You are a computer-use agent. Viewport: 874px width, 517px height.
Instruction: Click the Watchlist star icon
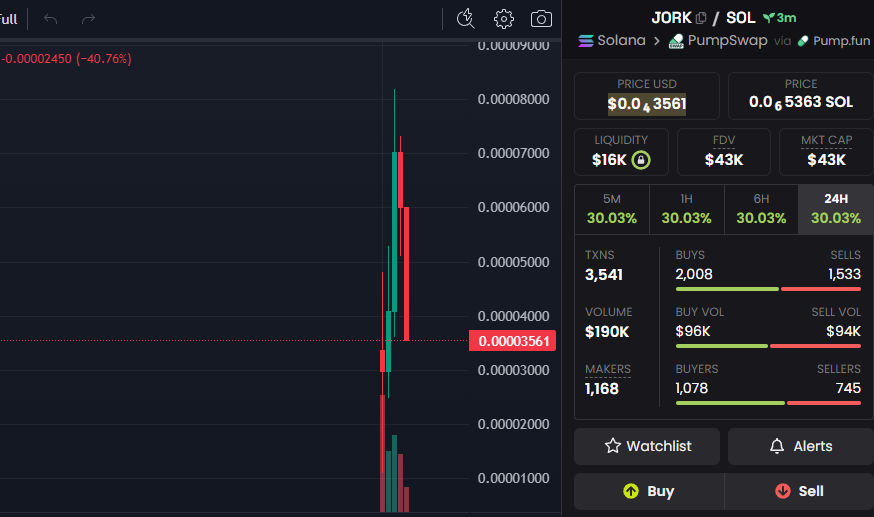pos(613,446)
